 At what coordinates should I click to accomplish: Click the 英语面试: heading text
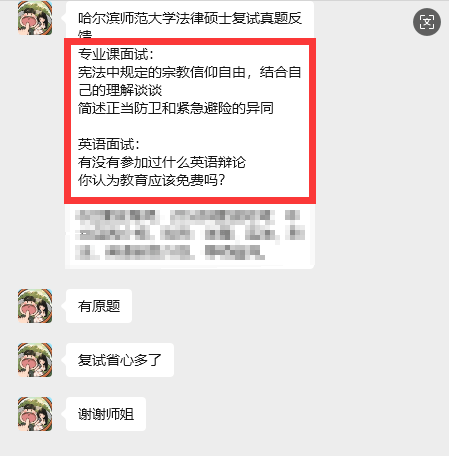click(x=109, y=144)
